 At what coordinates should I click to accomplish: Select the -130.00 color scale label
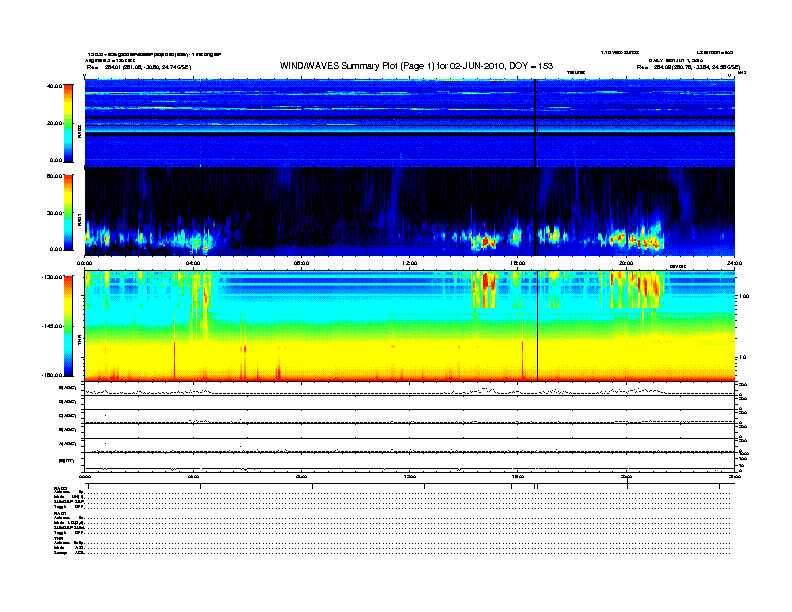[52, 277]
